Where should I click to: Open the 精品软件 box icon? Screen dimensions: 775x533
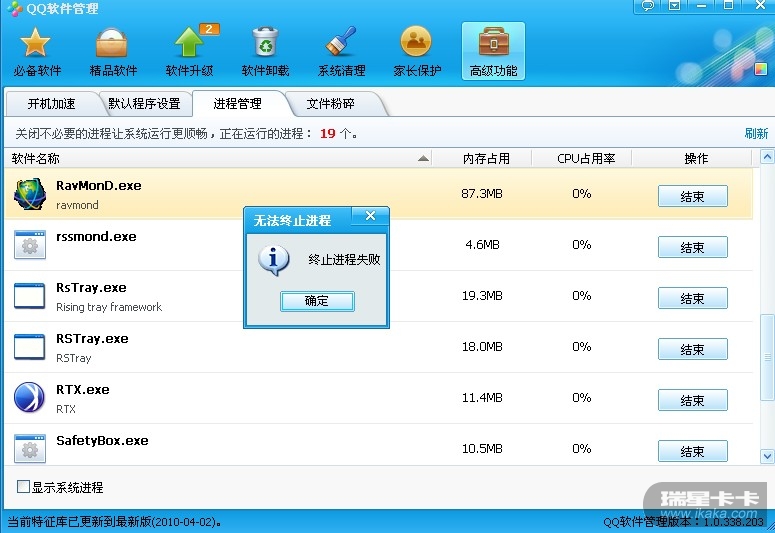112,43
